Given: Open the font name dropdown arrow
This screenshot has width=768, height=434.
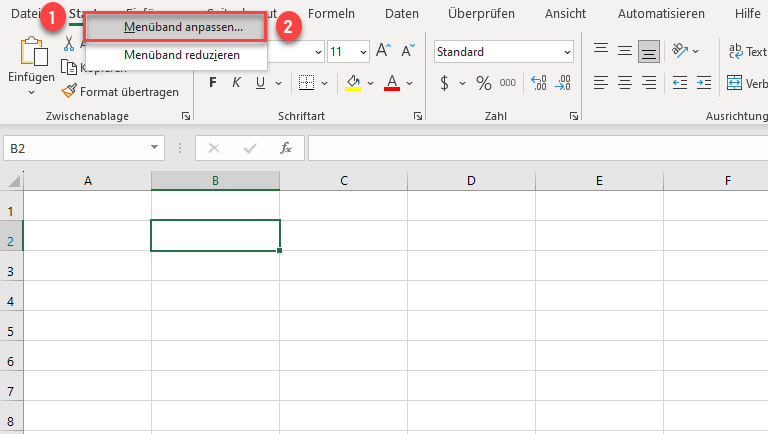Looking at the screenshot, I should pyautogui.click(x=318, y=51).
